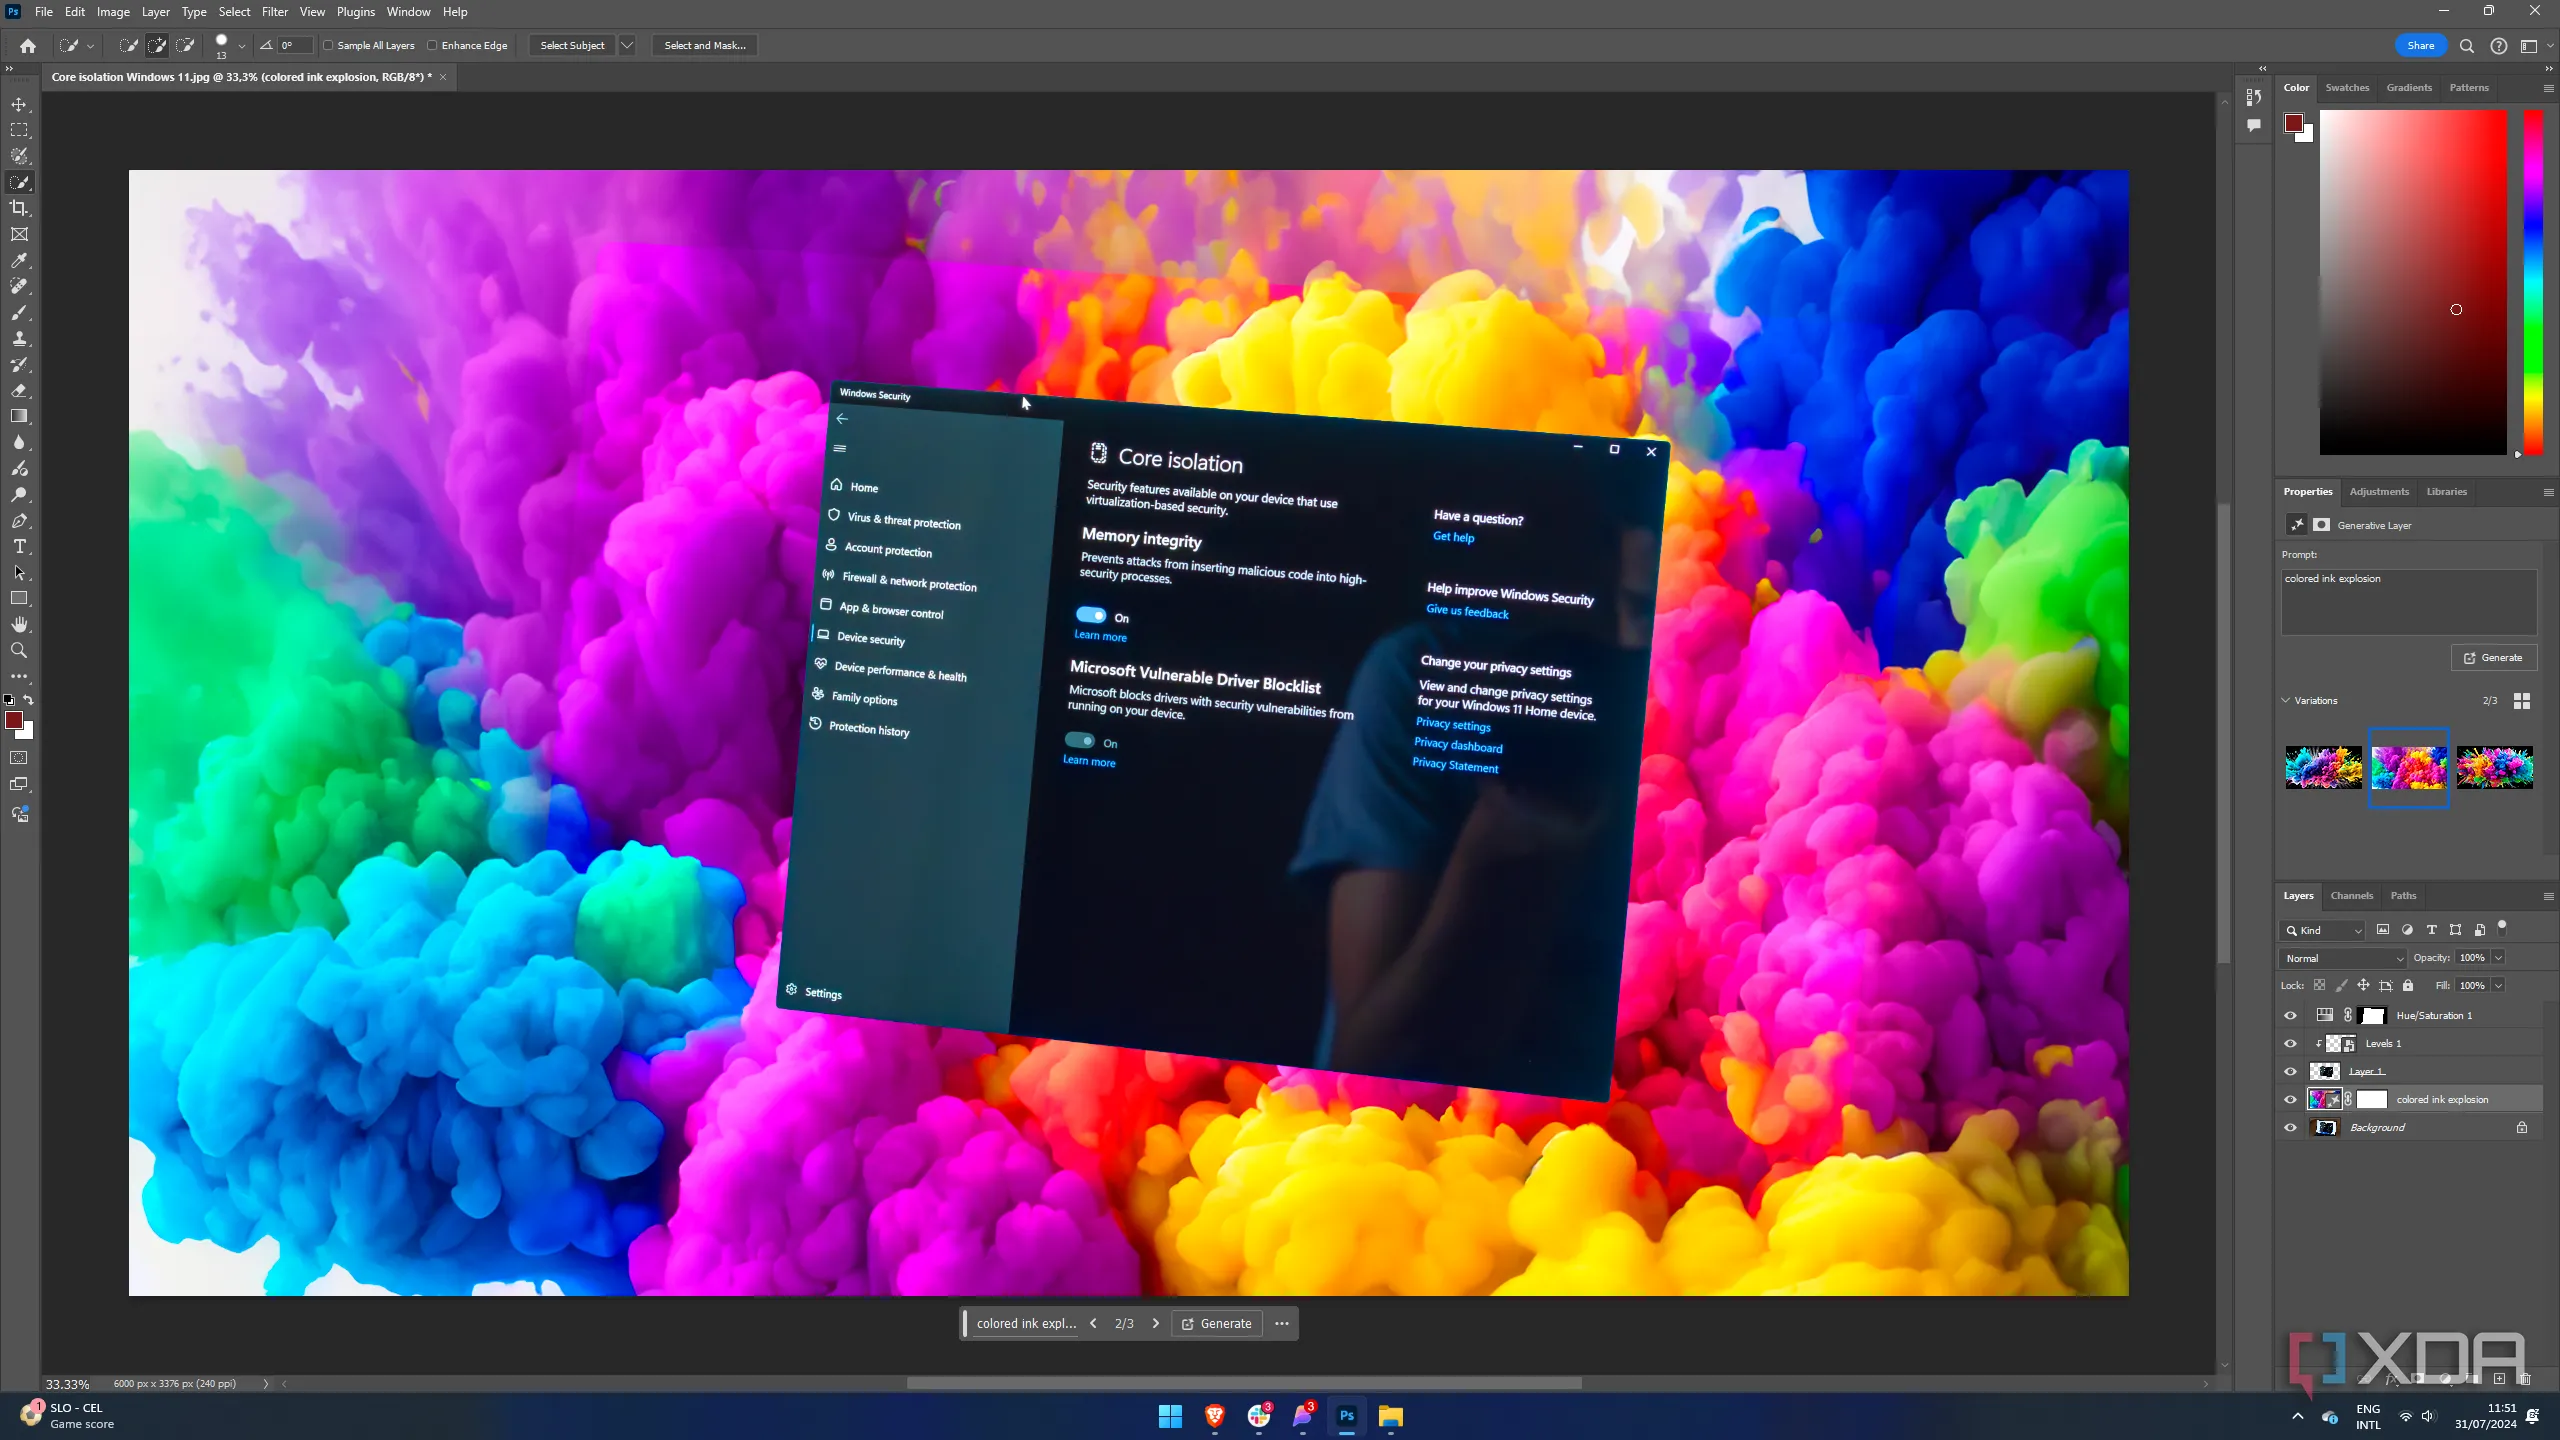The width and height of the screenshot is (2560, 1440).
Task: Enable the Enhance Edge checkbox
Action: coord(432,45)
